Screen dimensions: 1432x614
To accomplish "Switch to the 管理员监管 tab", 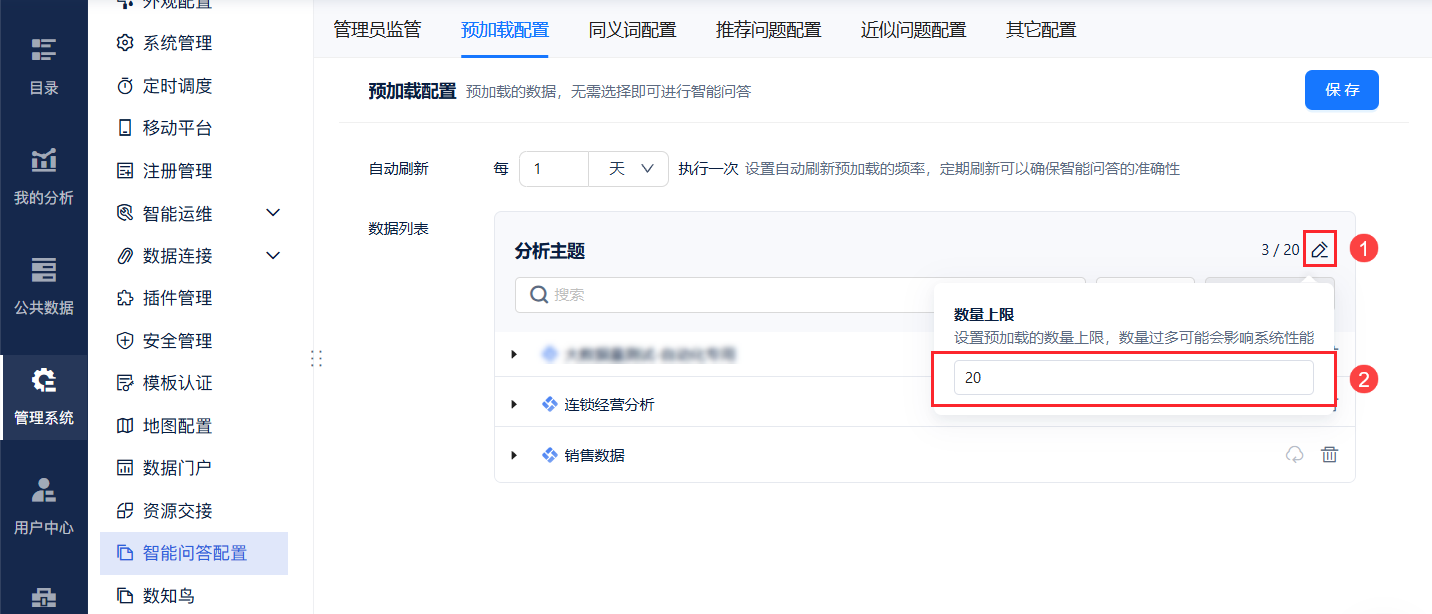I will (x=377, y=29).
